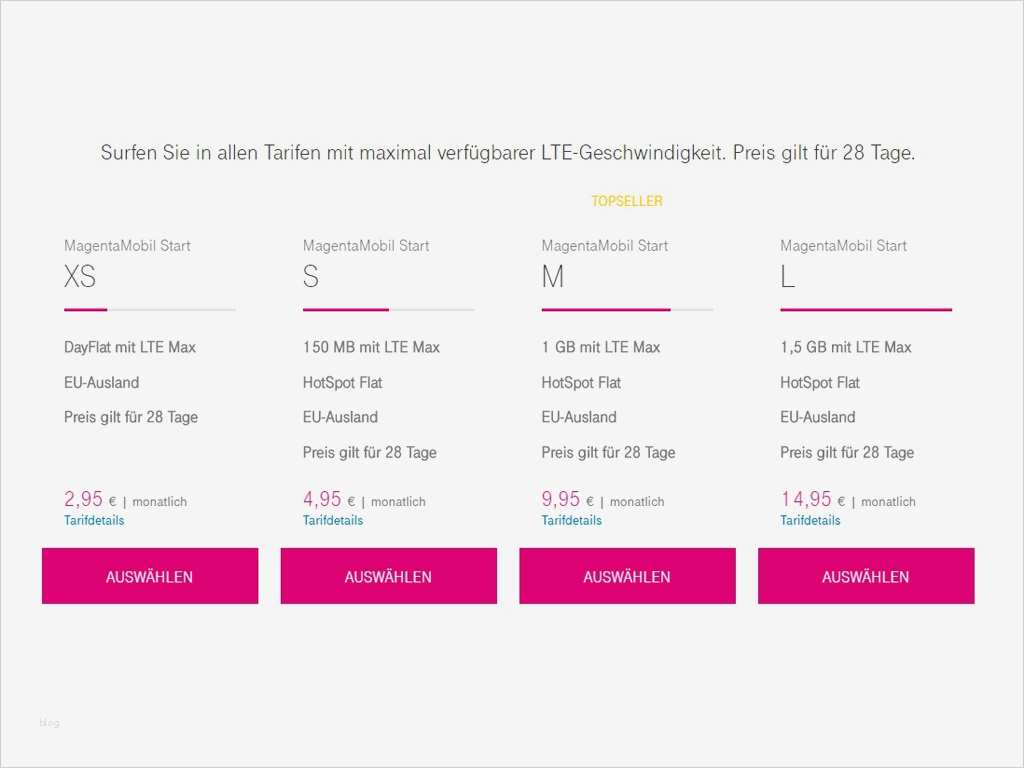Click the XS plan size heading

(x=80, y=277)
